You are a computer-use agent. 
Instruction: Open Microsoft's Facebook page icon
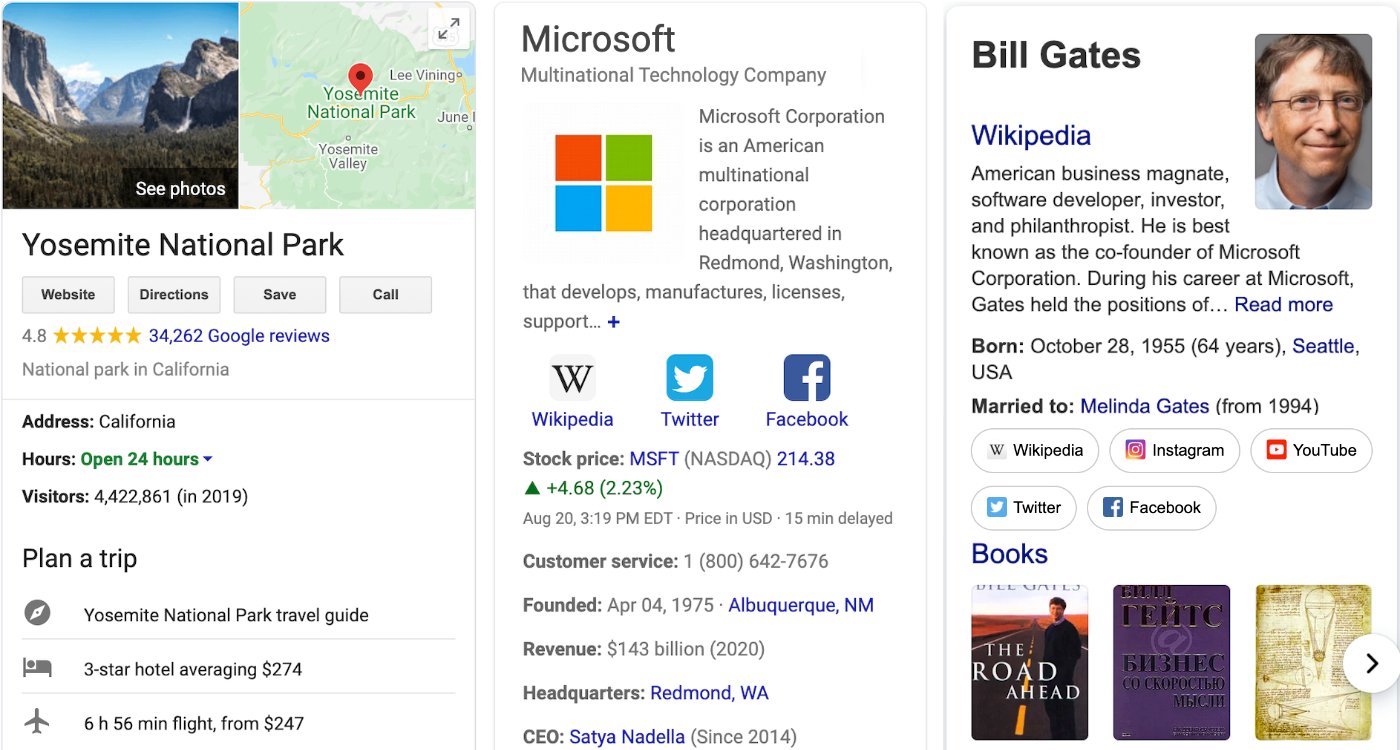coord(806,377)
